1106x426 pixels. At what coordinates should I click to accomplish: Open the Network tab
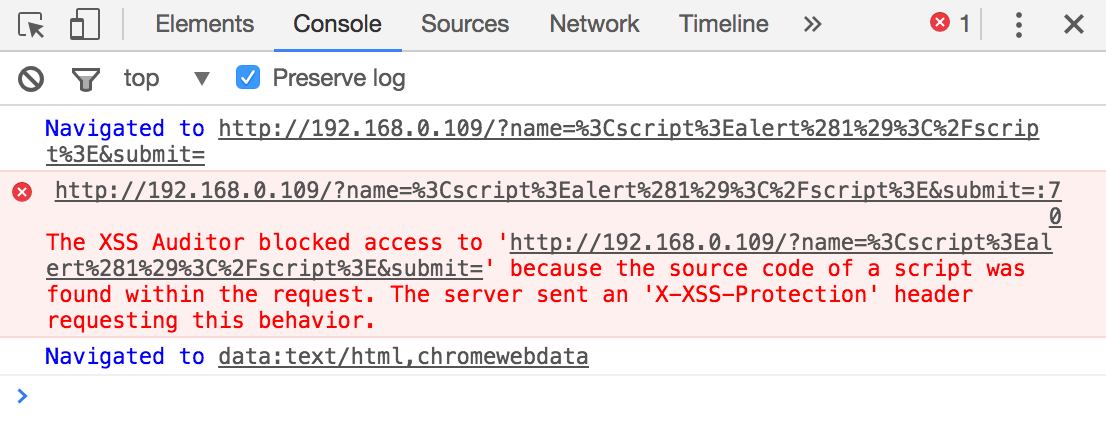coord(594,25)
